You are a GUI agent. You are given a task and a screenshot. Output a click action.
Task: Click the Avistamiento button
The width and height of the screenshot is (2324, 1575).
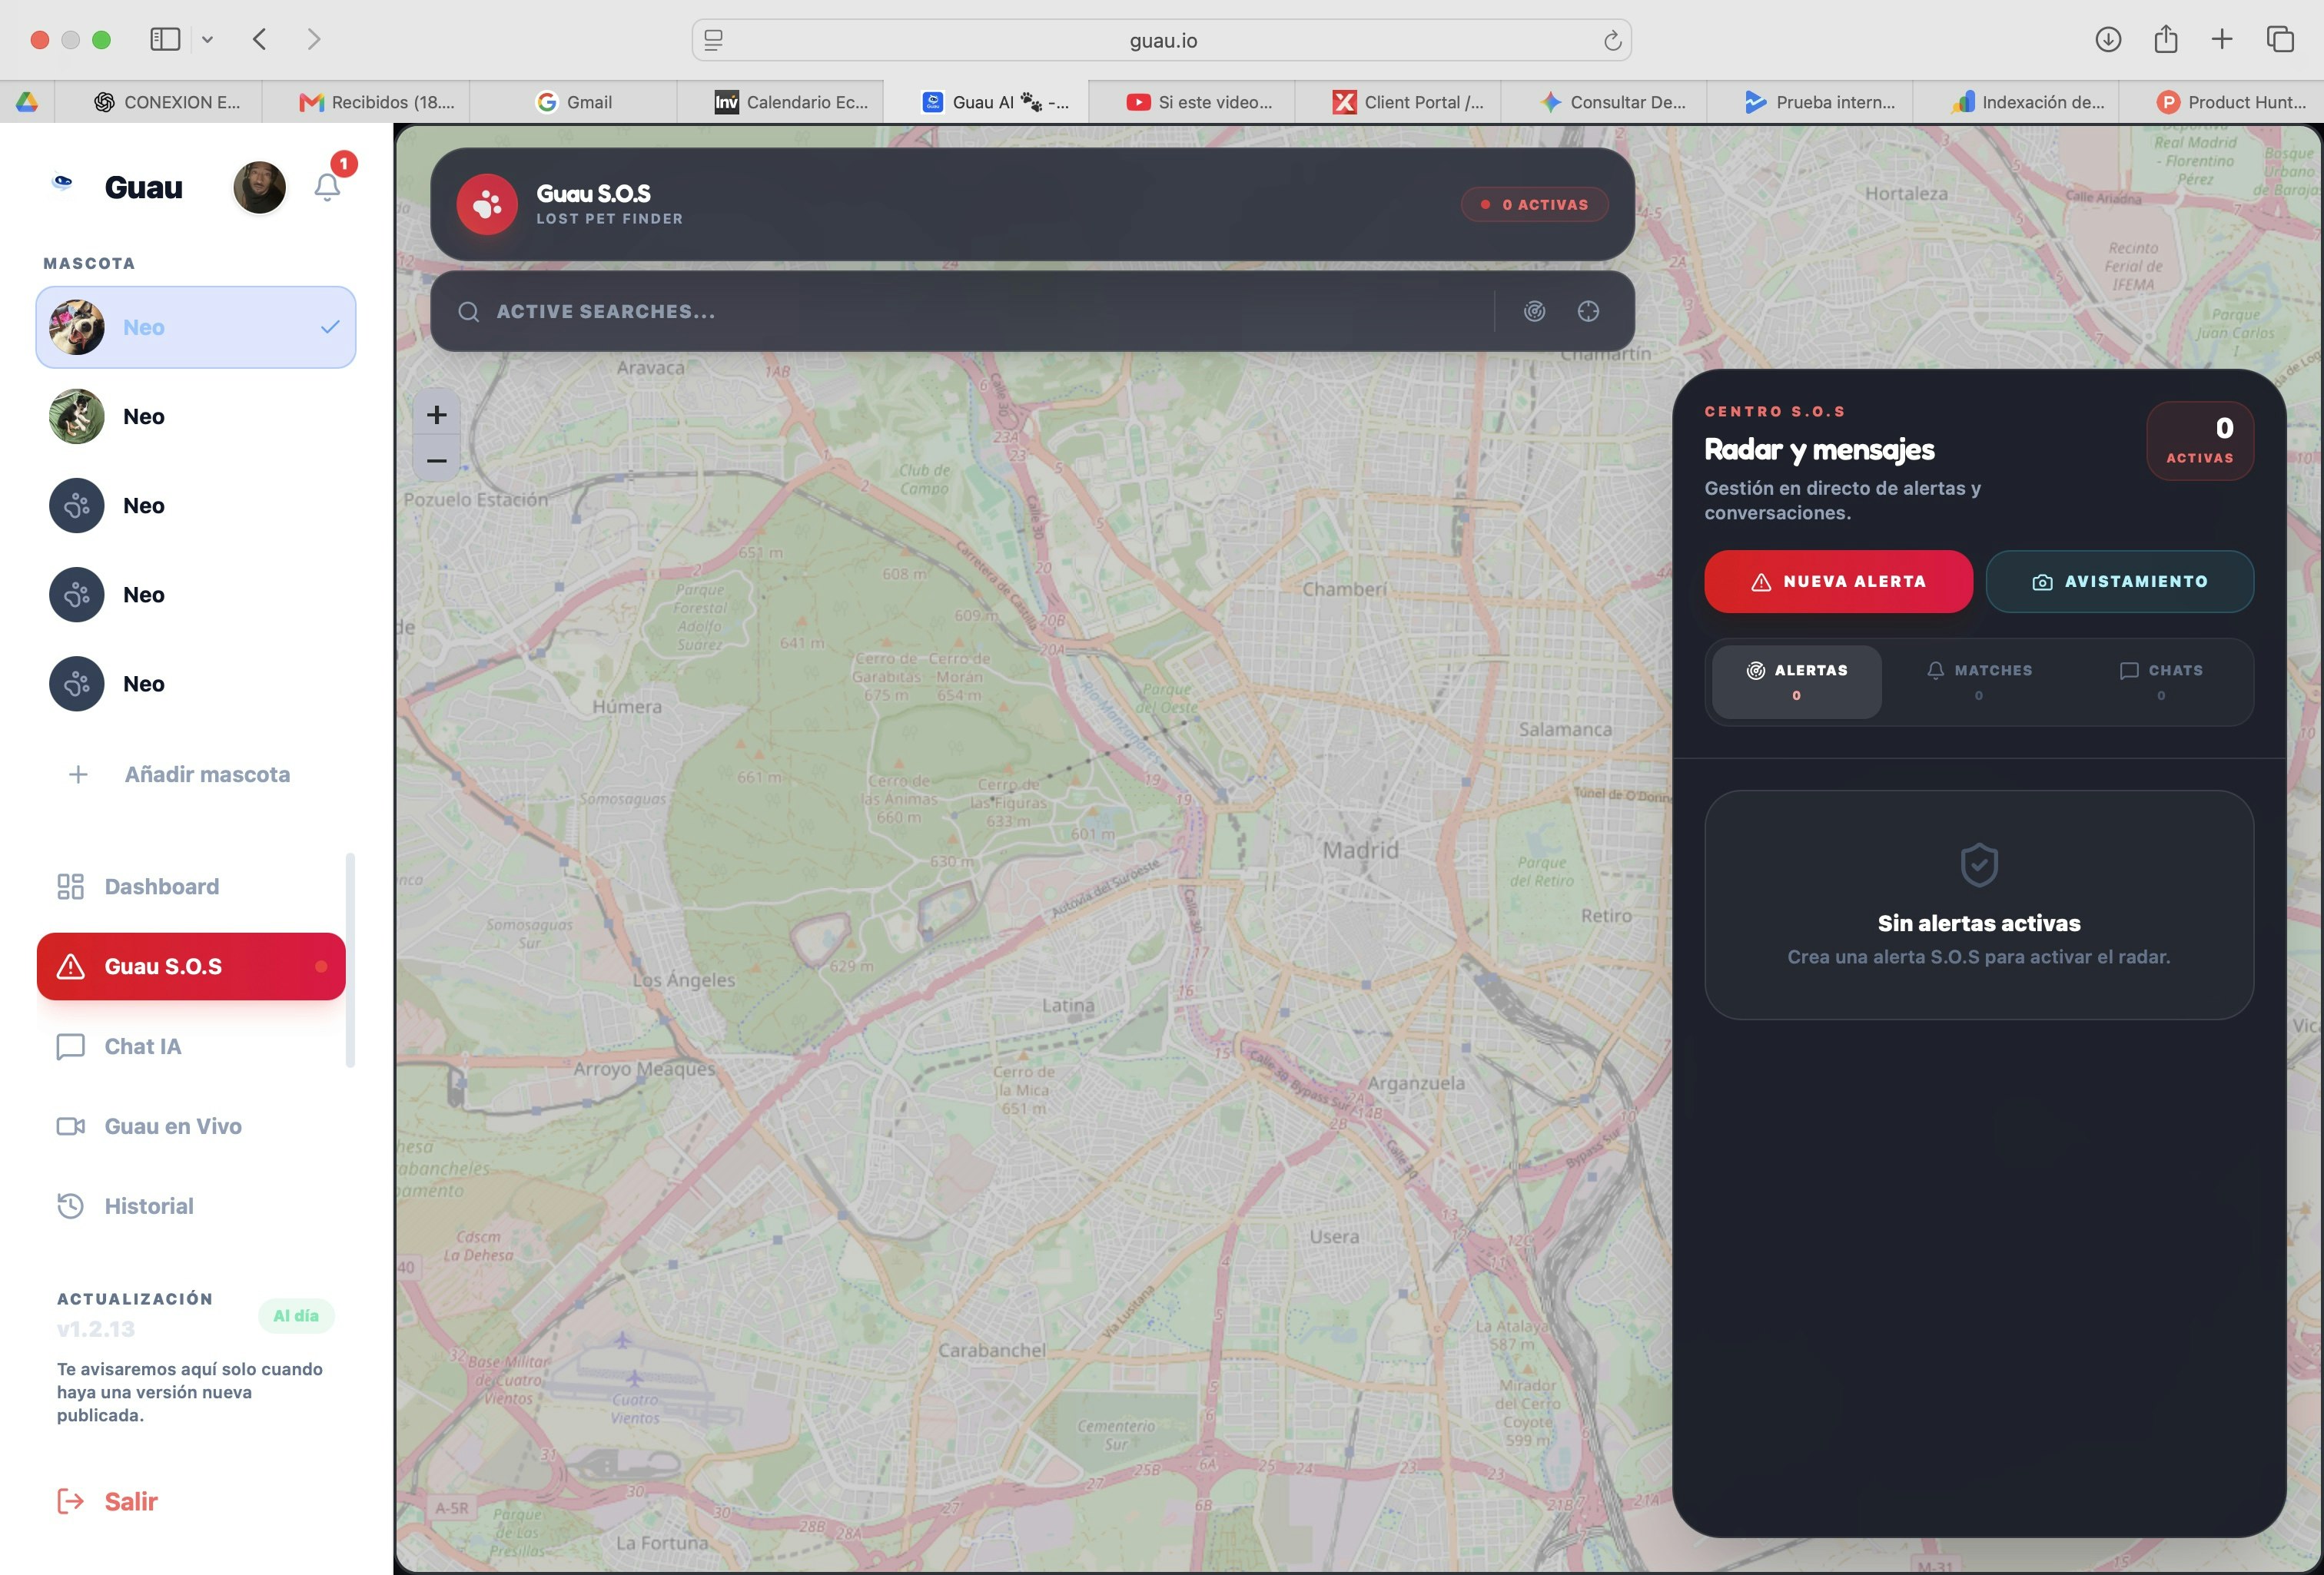pos(2119,581)
